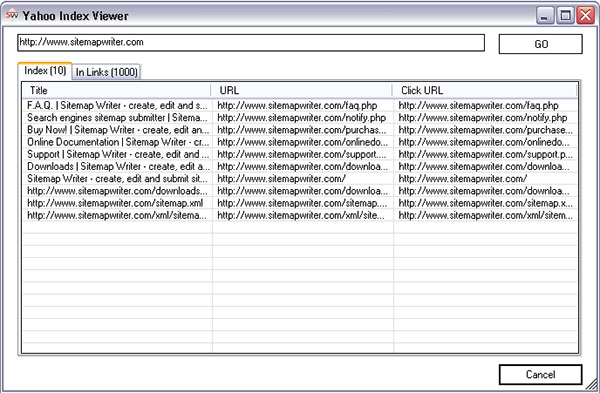
Task: Click URL column cell ending in 'support....'
Action: tap(302, 154)
